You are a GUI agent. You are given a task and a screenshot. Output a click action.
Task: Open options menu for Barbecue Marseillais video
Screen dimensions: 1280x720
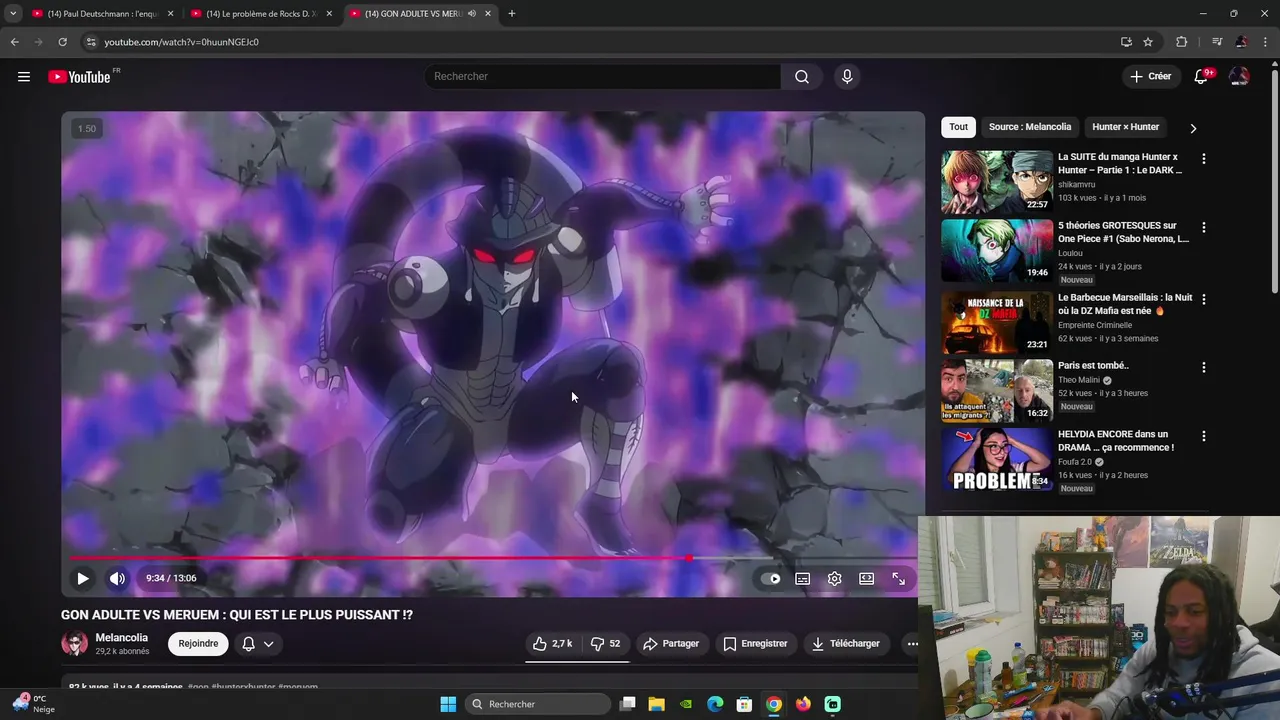pos(1204,299)
